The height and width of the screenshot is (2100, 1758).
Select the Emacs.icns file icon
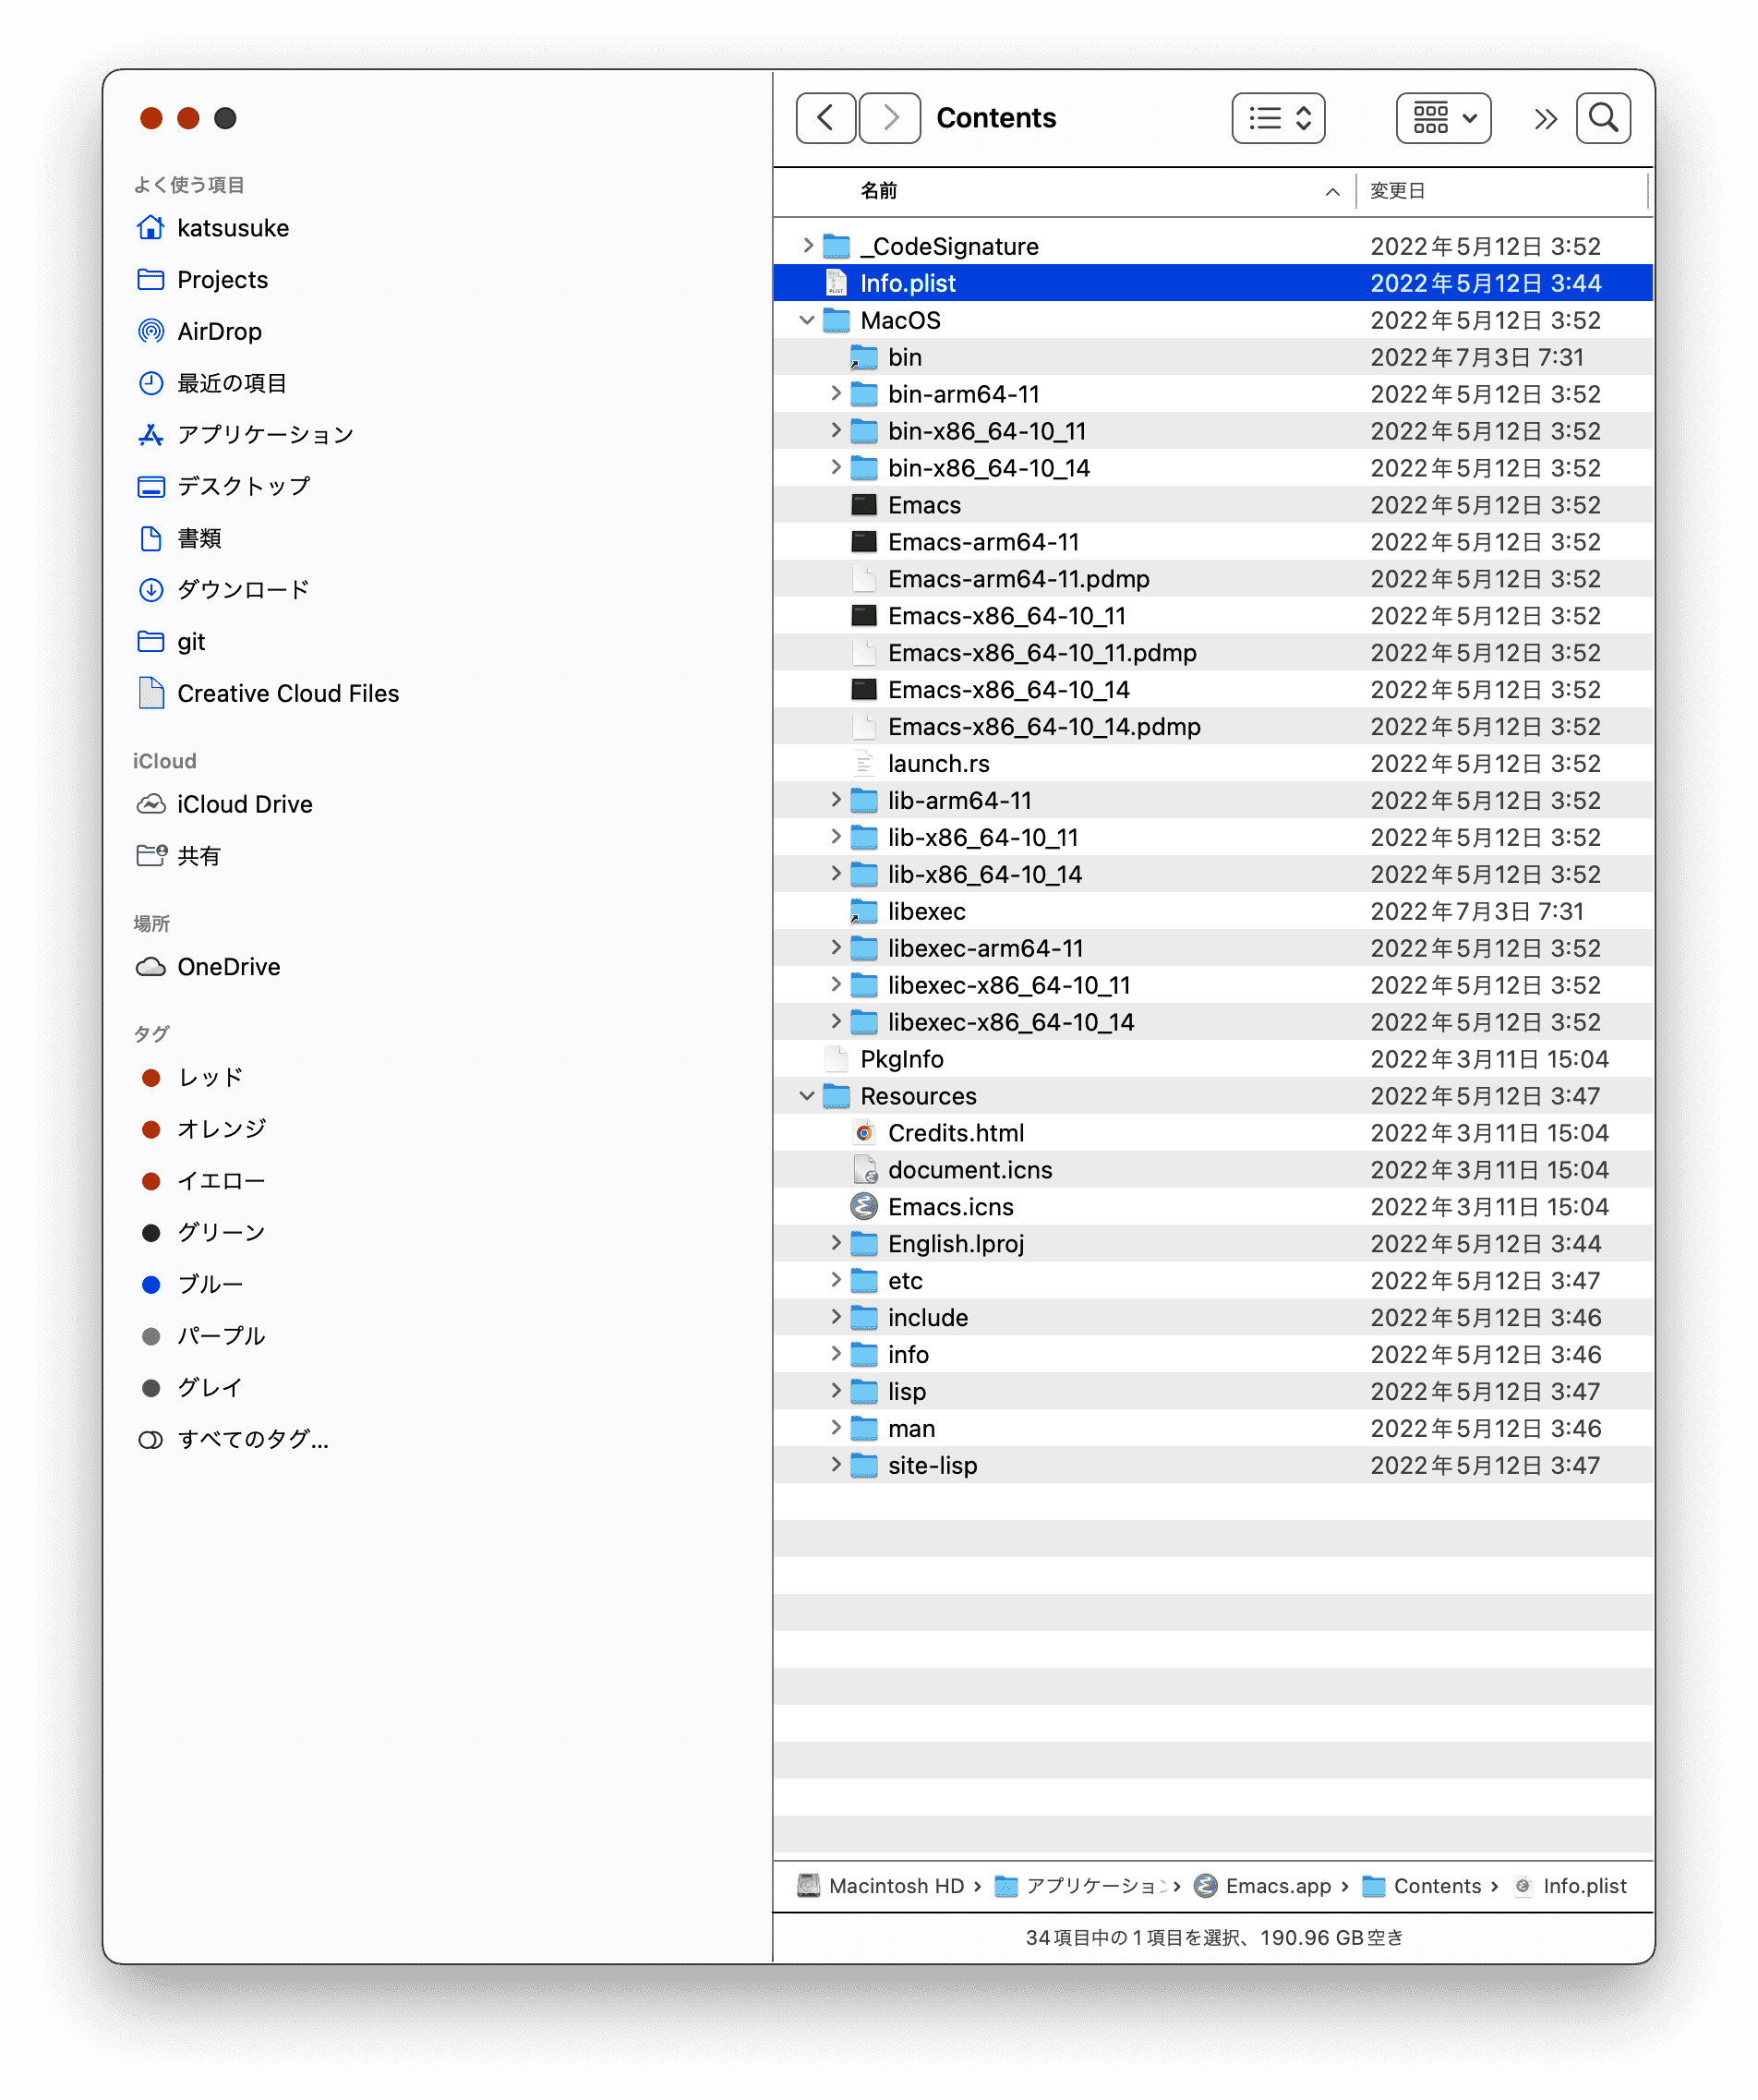864,1207
